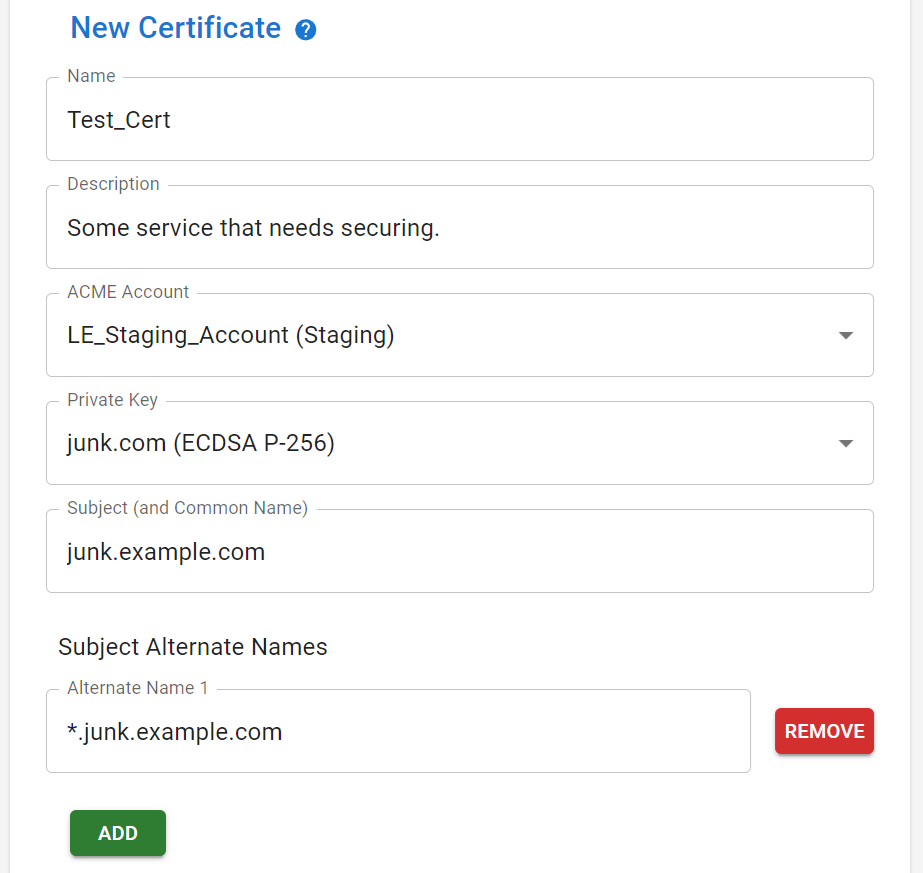The height and width of the screenshot is (873, 923).
Task: Click the Name field label
Action: 91,76
